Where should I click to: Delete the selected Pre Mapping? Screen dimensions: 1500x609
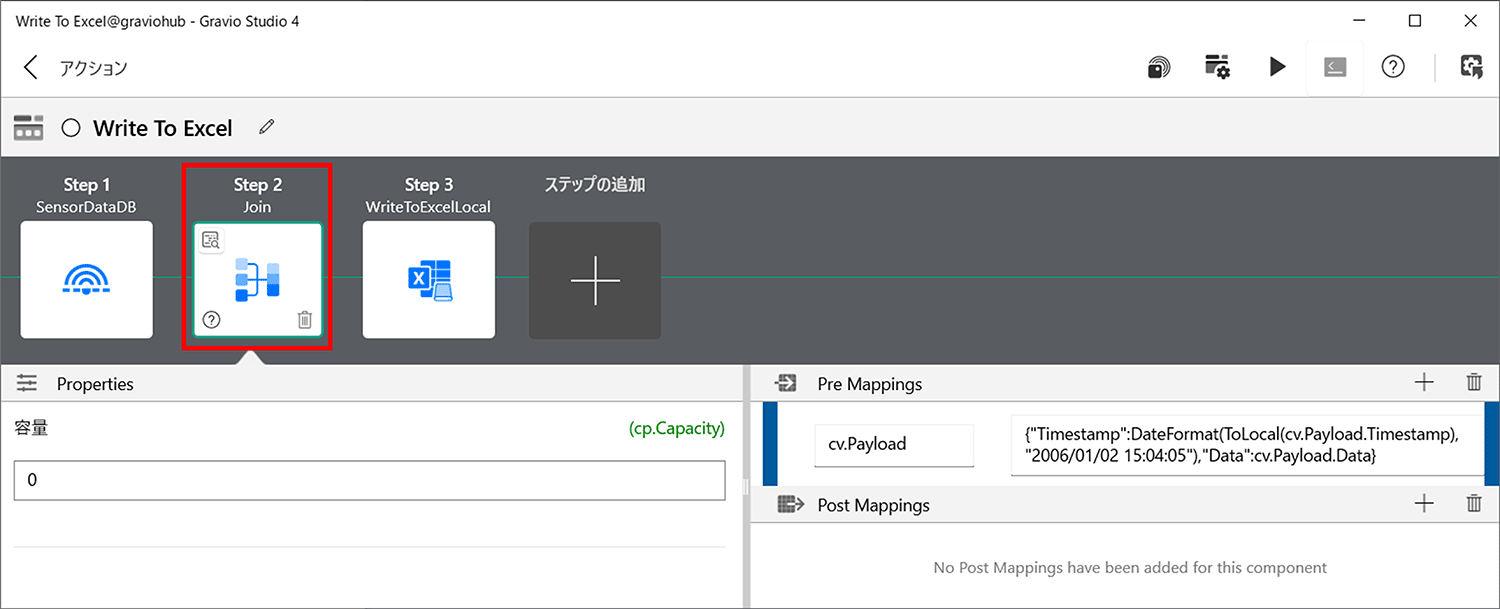click(x=1474, y=382)
